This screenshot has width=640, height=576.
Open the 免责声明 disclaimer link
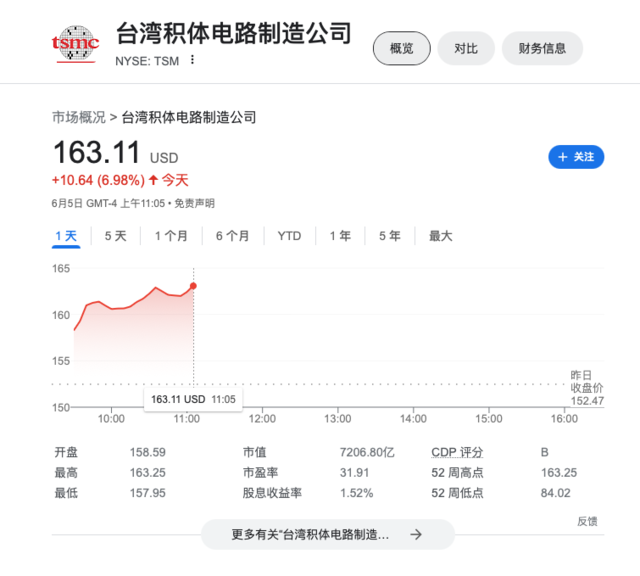point(194,203)
